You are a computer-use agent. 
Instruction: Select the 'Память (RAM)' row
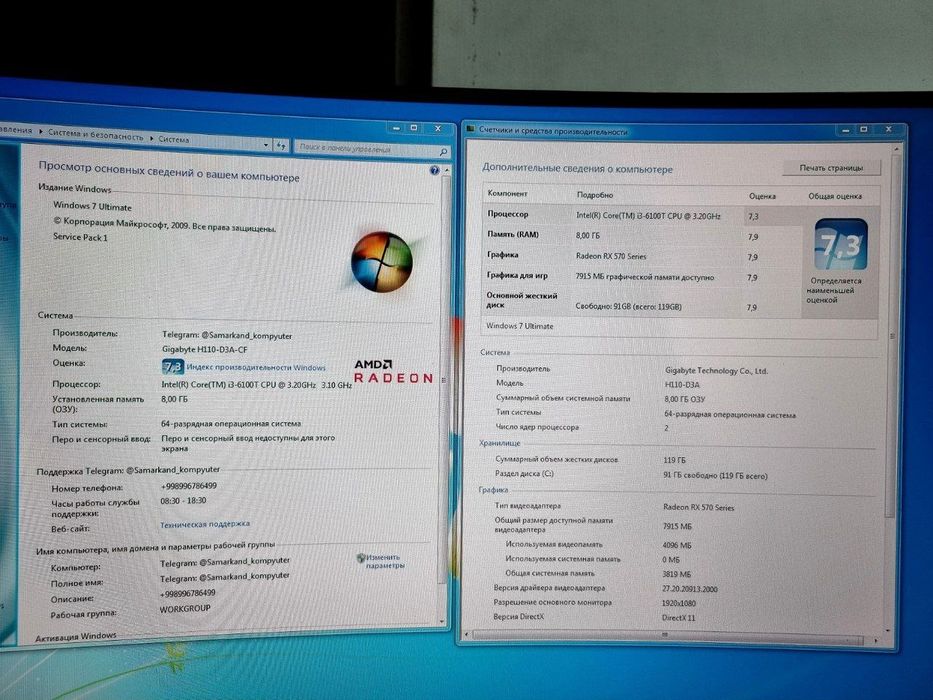[x=641, y=236]
